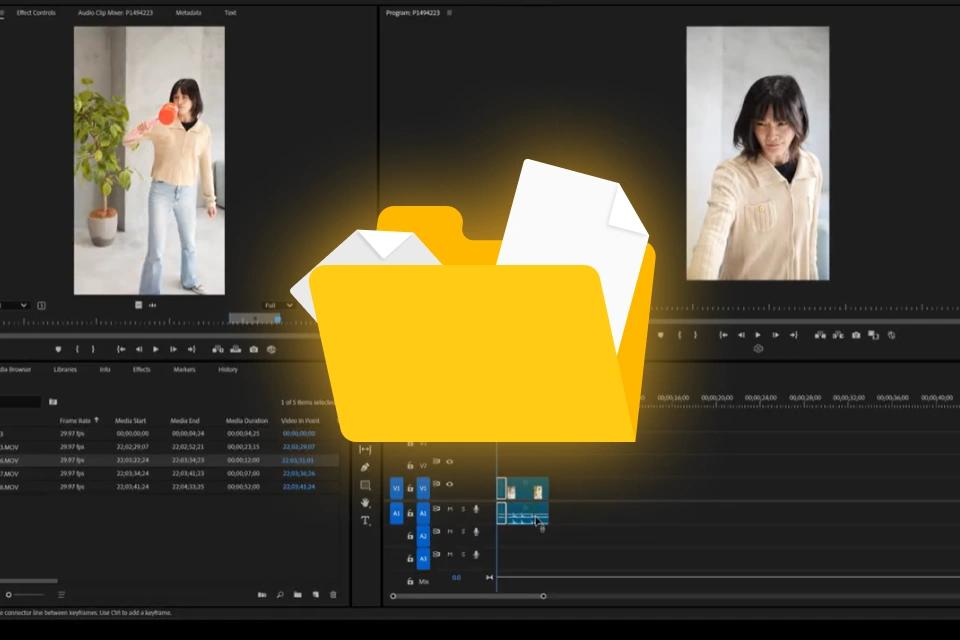This screenshot has width=960, height=640.
Task: Step forward one frame in the Source monitor
Action: tap(173, 349)
